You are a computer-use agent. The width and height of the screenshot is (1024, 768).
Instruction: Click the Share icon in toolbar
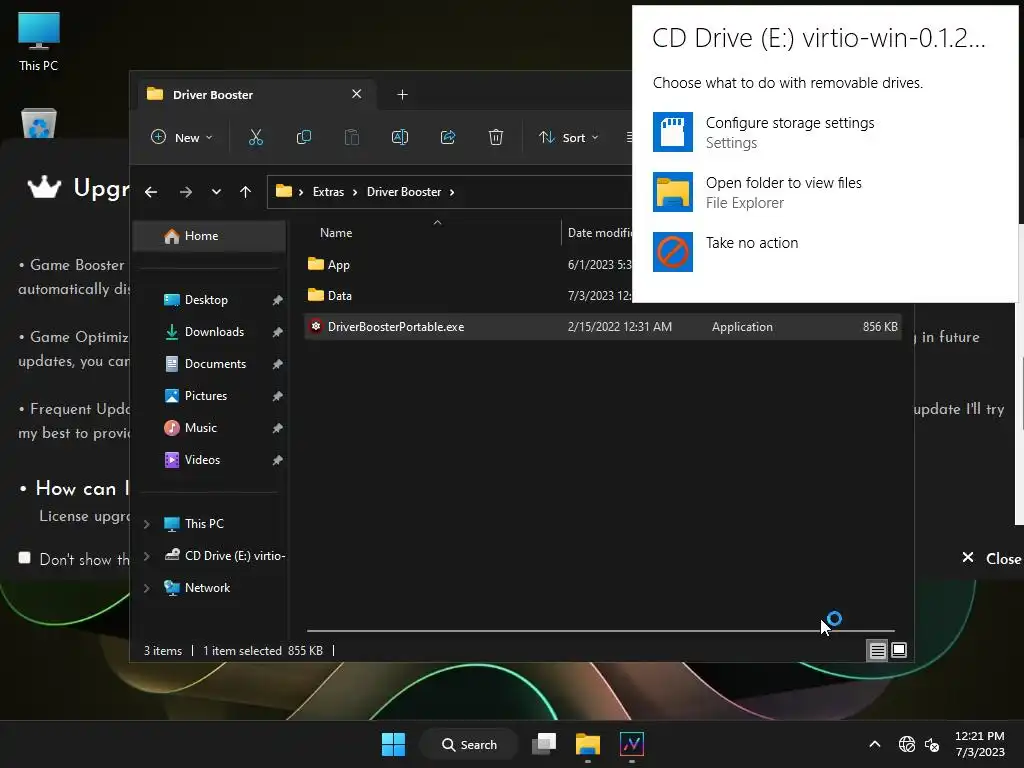(x=448, y=137)
